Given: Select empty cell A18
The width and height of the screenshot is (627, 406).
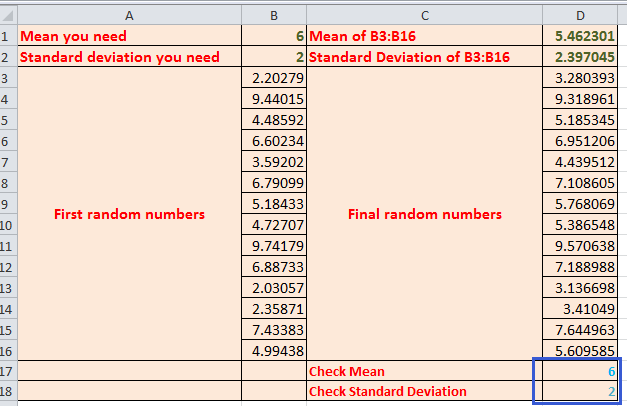Looking at the screenshot, I should pyautogui.click(x=130, y=391).
